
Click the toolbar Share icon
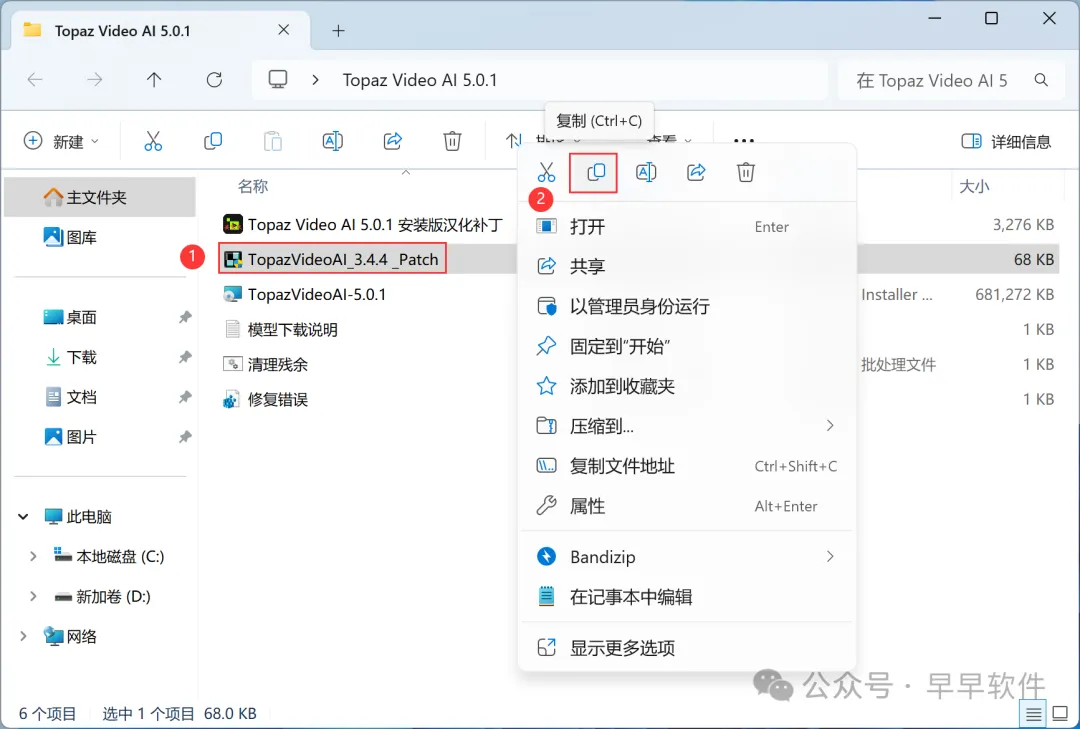click(393, 141)
